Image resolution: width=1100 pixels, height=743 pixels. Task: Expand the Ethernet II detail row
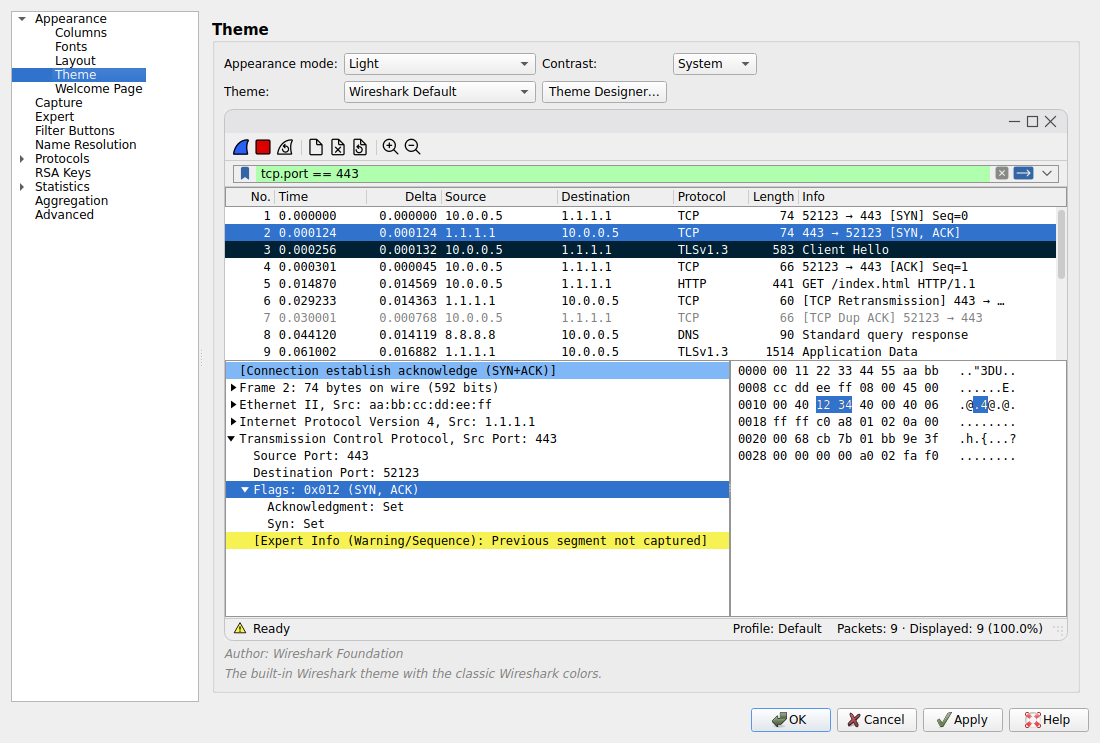pyautogui.click(x=234, y=404)
